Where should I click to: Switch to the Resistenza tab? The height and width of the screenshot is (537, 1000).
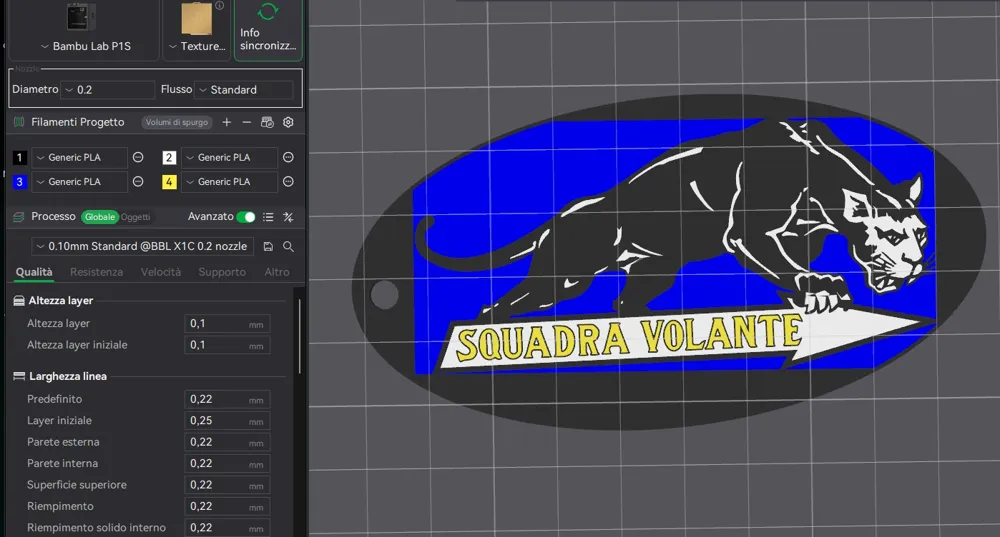tap(96, 272)
